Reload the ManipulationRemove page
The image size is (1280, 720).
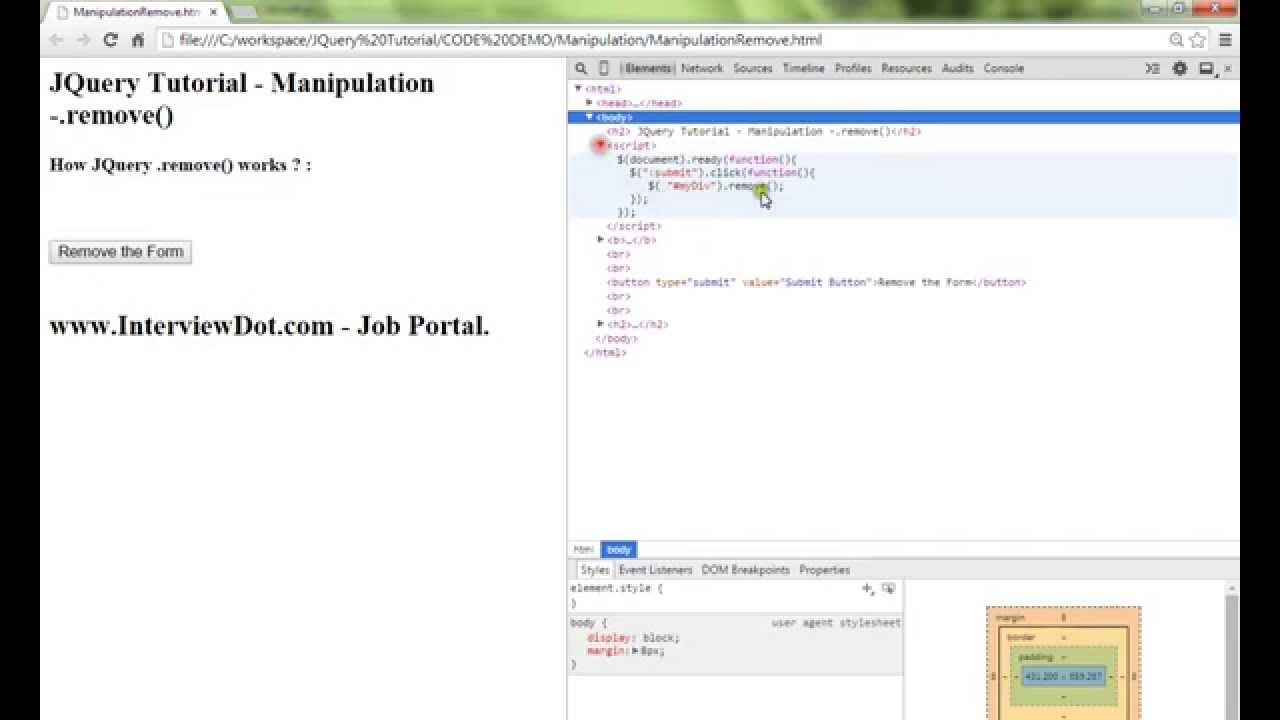(110, 40)
